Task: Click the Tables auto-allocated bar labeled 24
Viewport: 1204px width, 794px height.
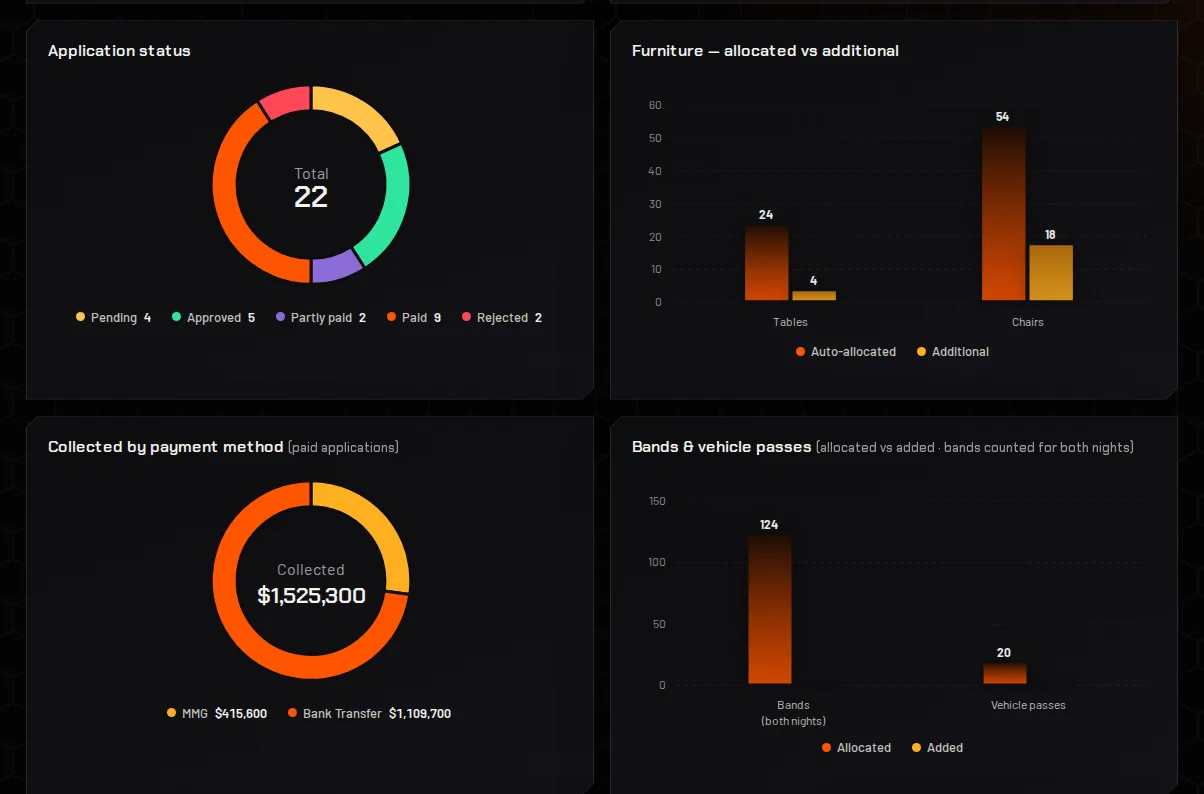Action: (x=766, y=262)
